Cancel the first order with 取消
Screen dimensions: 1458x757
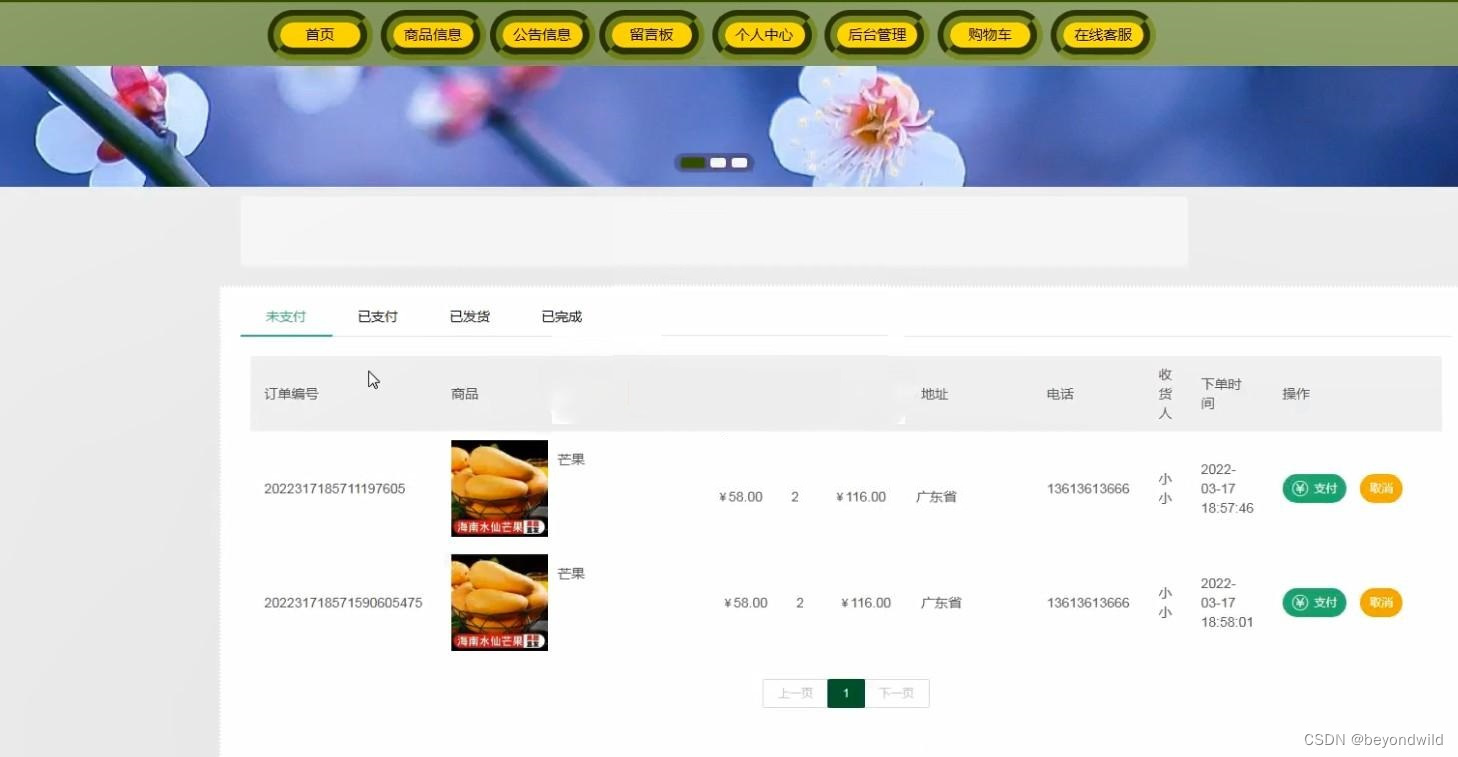(1380, 488)
